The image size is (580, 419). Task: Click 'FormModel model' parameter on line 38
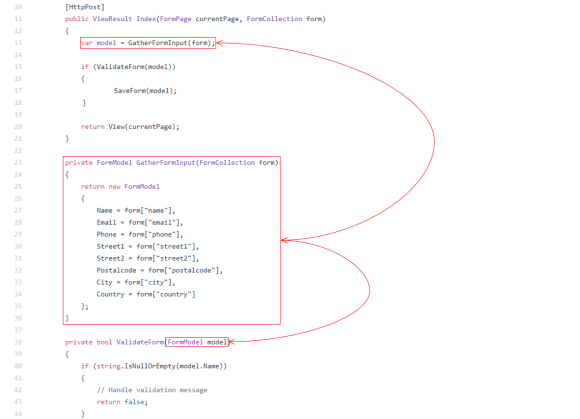click(x=197, y=342)
